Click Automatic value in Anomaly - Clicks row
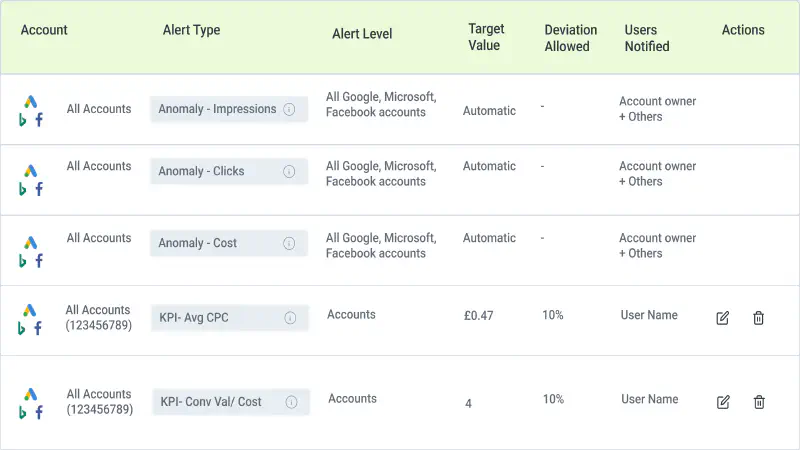Viewport: 800px width, 450px height. [489, 166]
